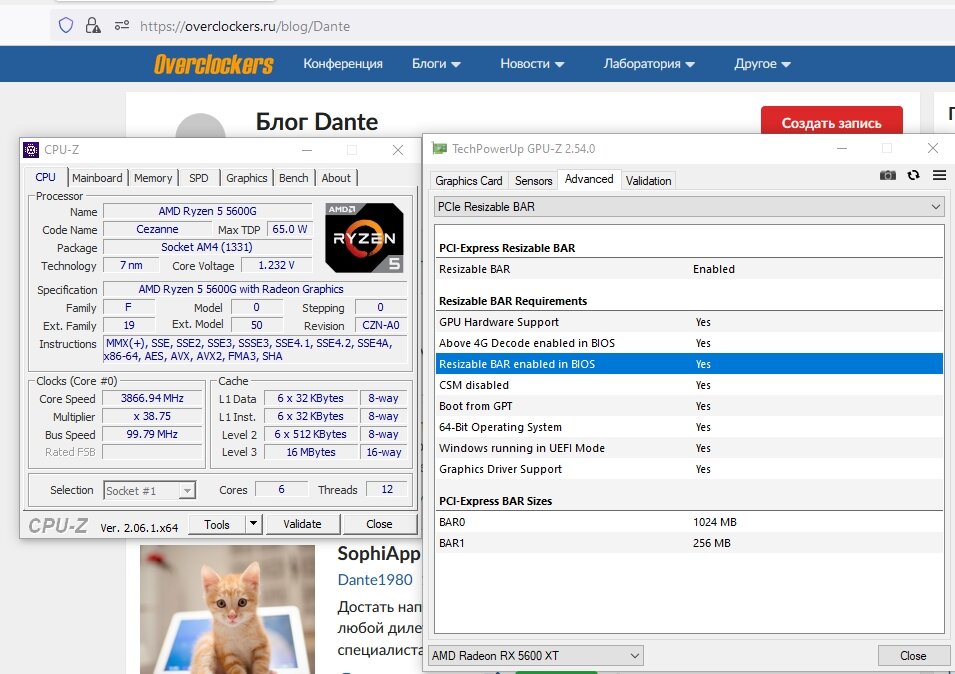The image size is (955, 674).
Task: Switch to GPU-Z Graphics Card tab
Action: pyautogui.click(x=468, y=181)
